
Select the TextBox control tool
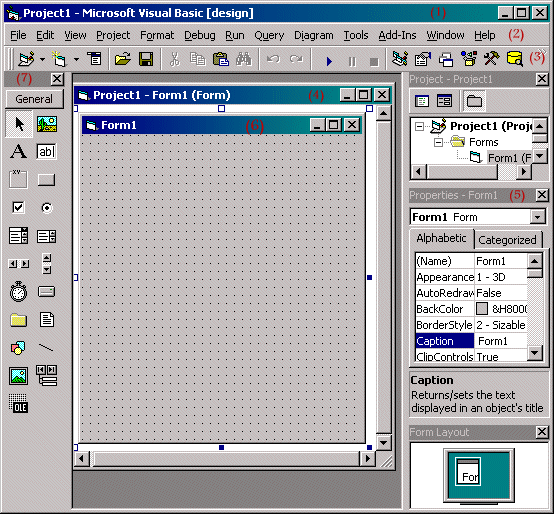(47, 152)
